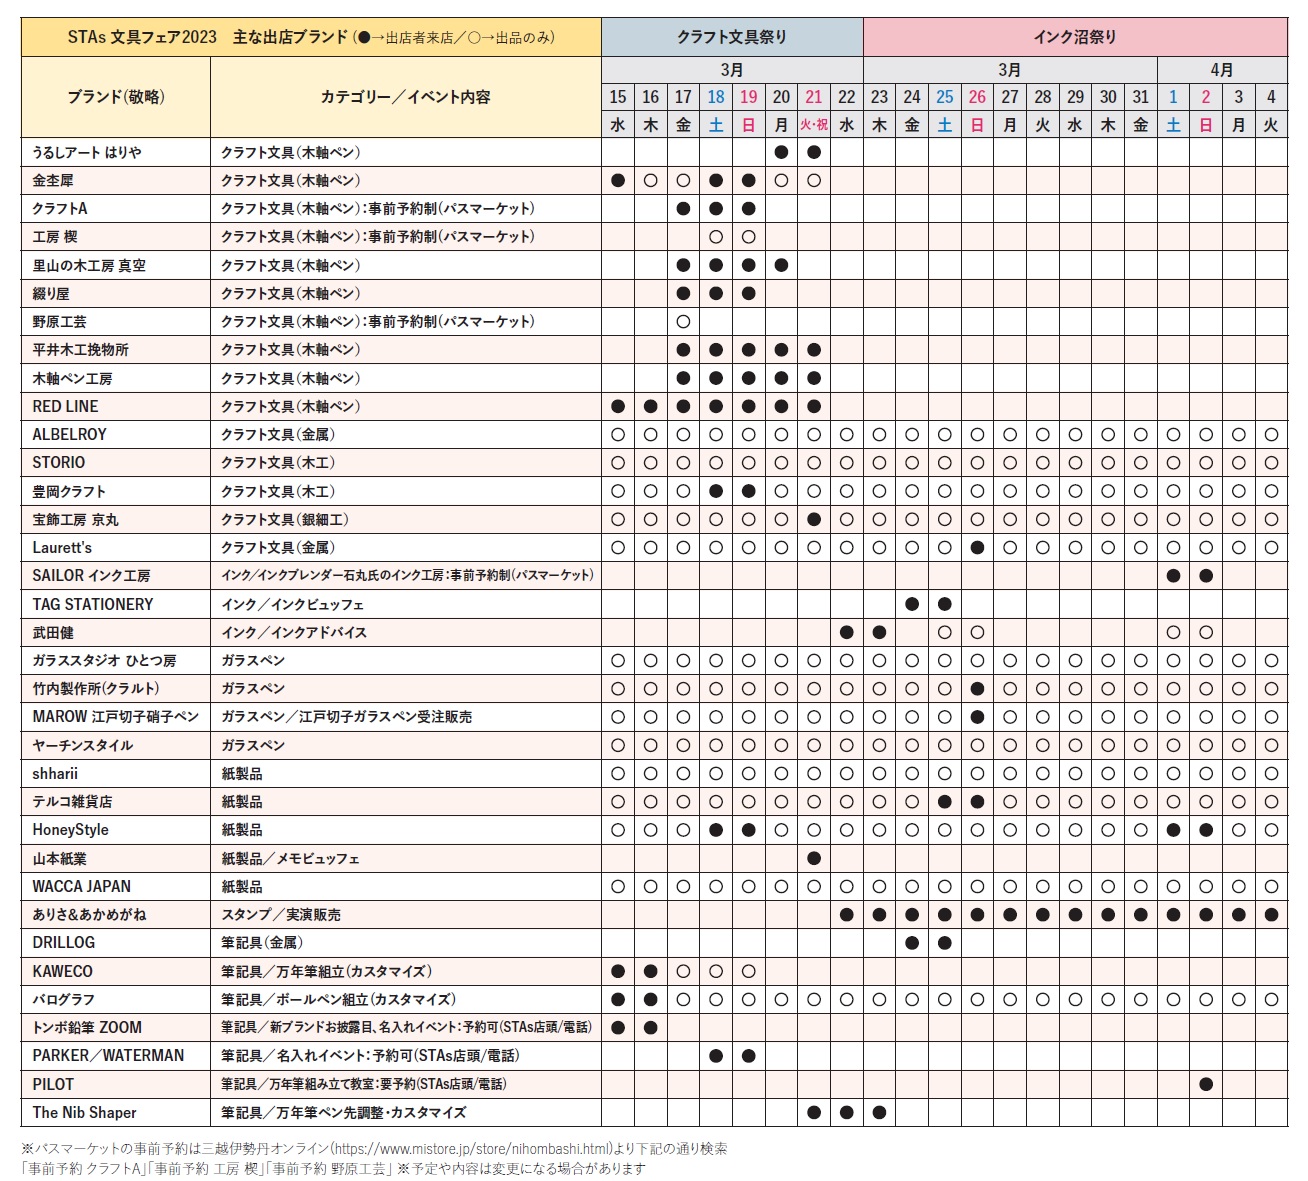This screenshot has height=1181, width=1308.
Task: Click the first filled circle in the うるしアート はりや row
Action: [781, 152]
